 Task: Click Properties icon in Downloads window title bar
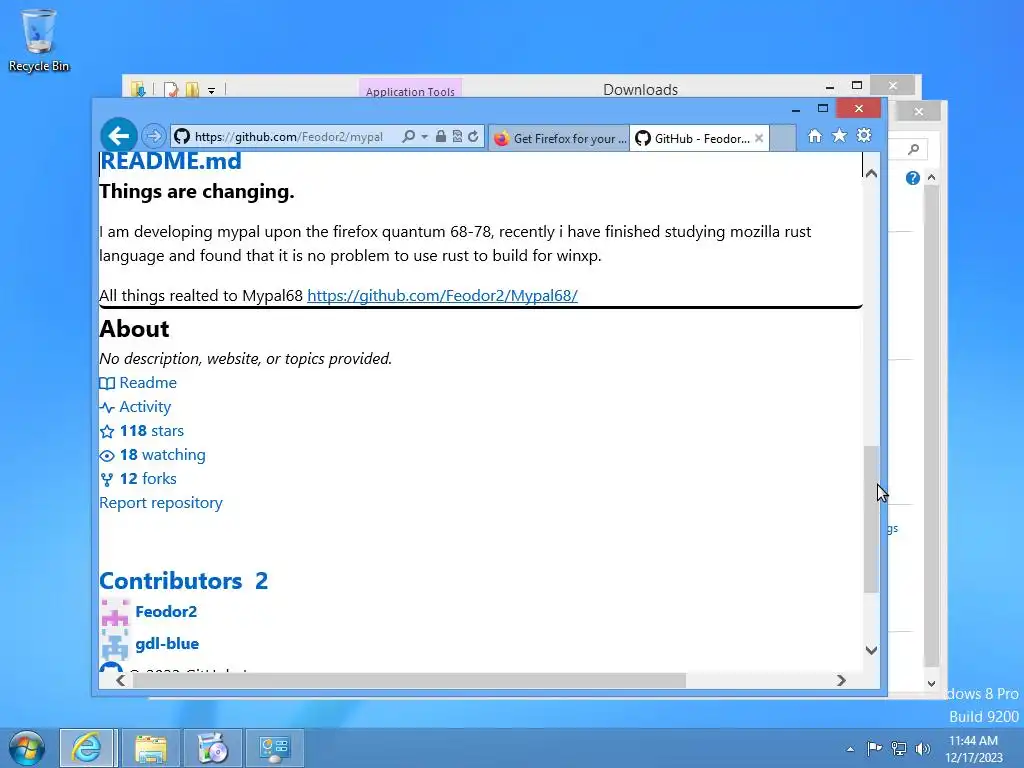pos(171,89)
